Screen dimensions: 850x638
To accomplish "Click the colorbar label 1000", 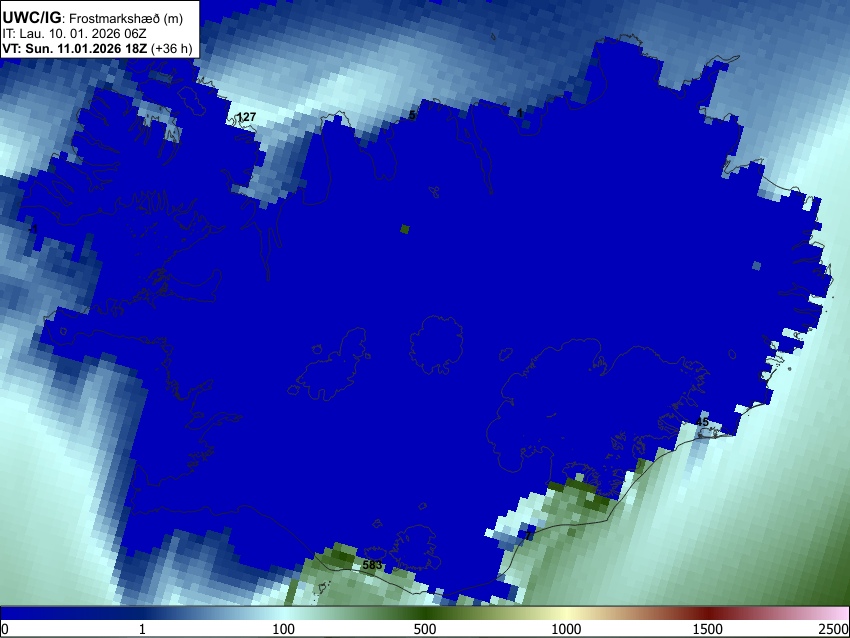I will tap(566, 629).
